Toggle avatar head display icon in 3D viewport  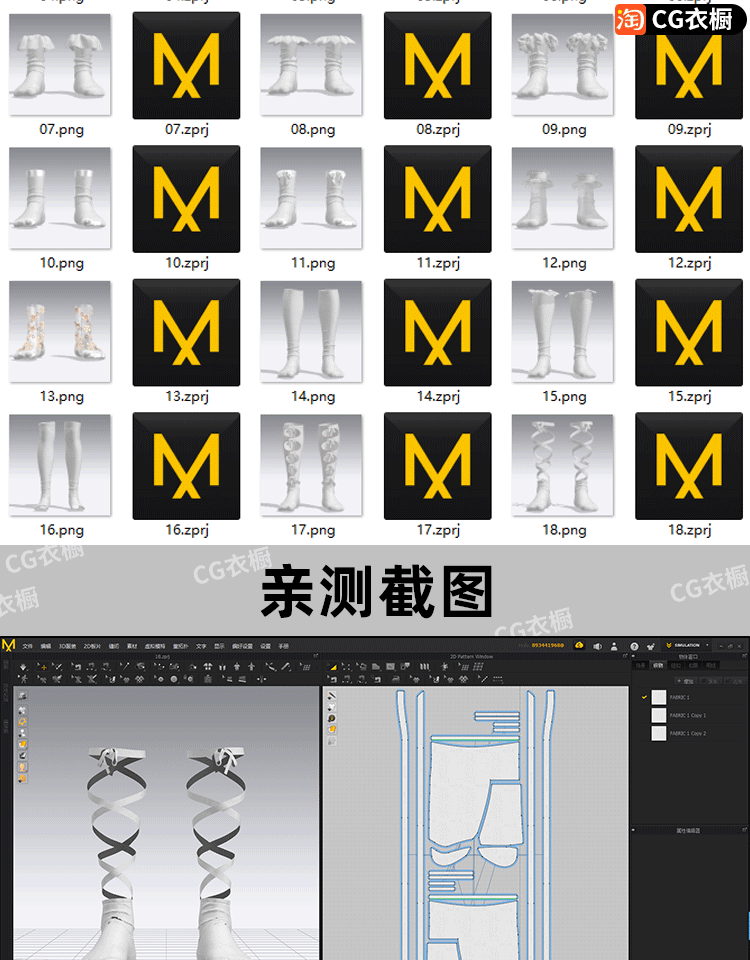pos(22,768)
